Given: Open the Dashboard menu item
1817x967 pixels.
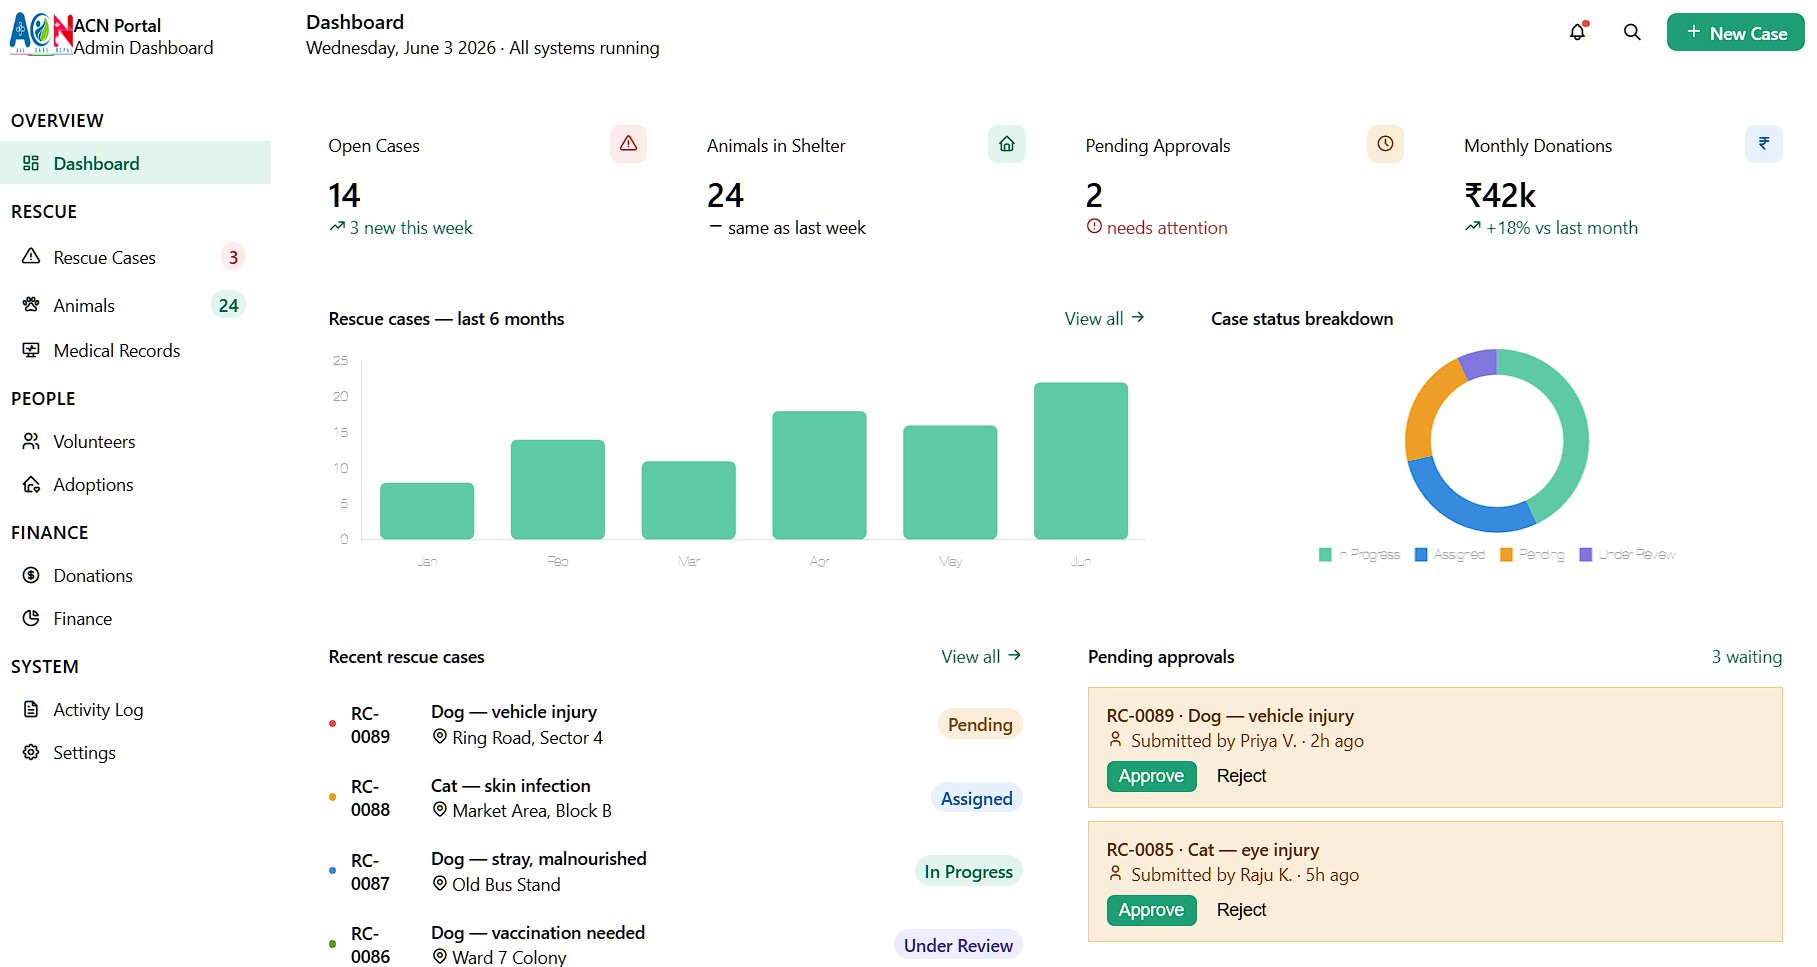Looking at the screenshot, I should (135, 163).
